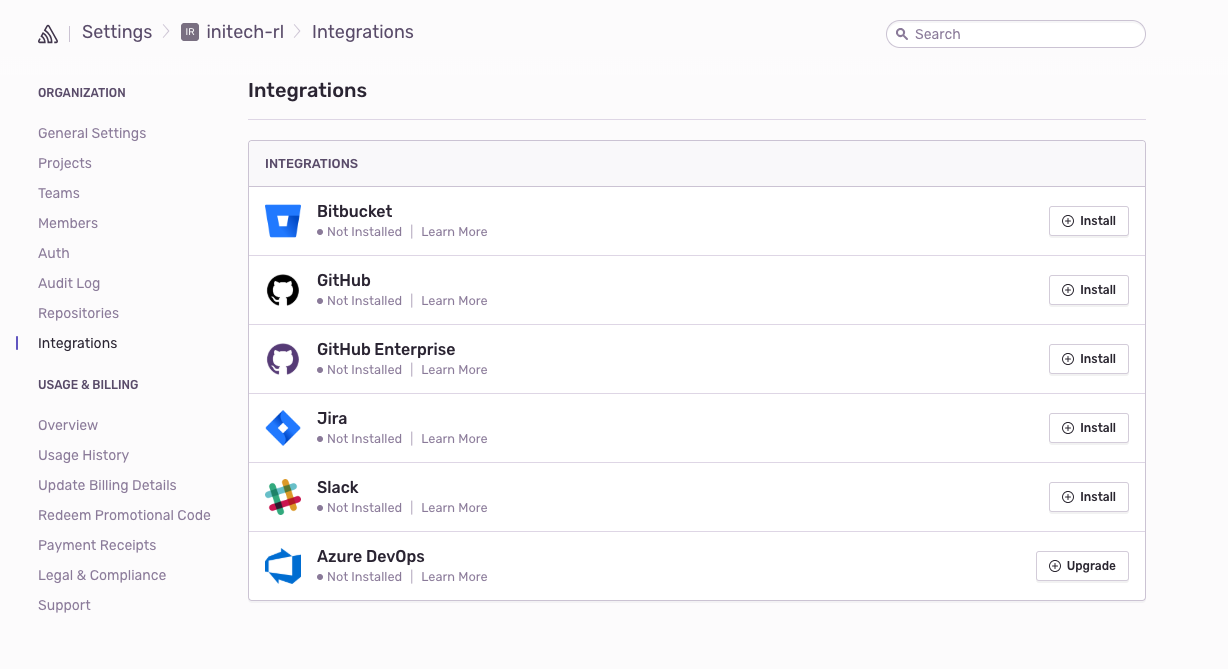The width and height of the screenshot is (1228, 669).
Task: Open Audit Log in sidebar
Action: click(69, 283)
